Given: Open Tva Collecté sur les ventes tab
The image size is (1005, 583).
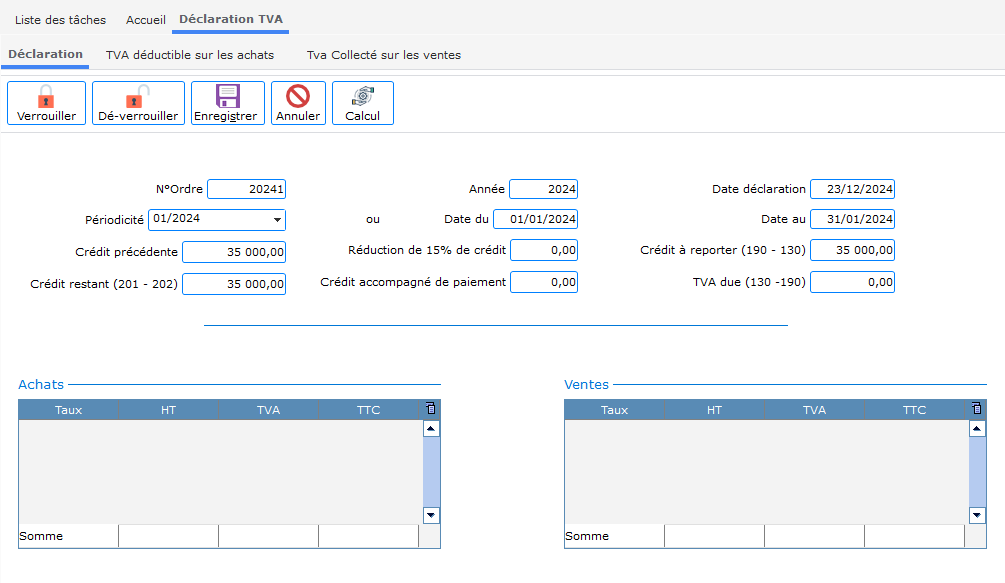Looking at the screenshot, I should coord(383,55).
